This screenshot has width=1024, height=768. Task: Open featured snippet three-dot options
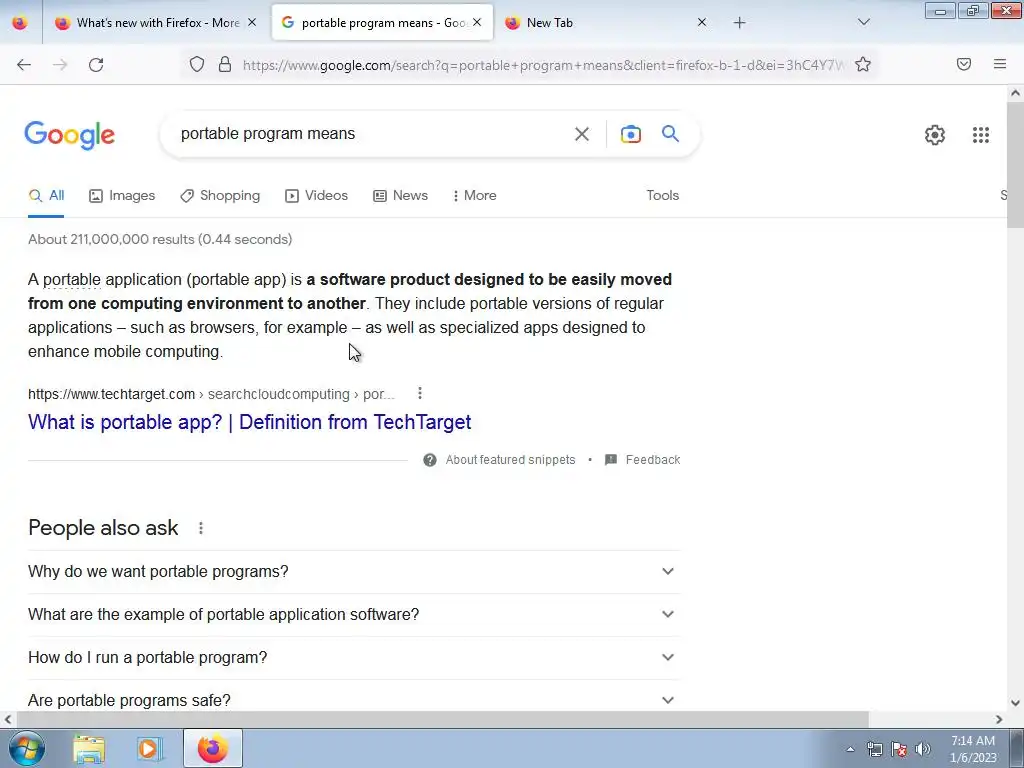tap(420, 393)
